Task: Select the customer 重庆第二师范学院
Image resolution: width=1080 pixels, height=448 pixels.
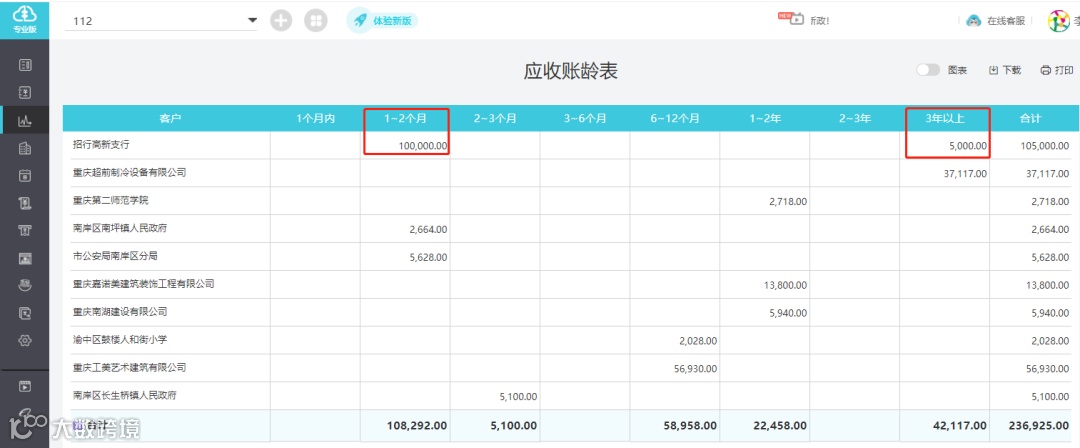Action: coord(110,201)
